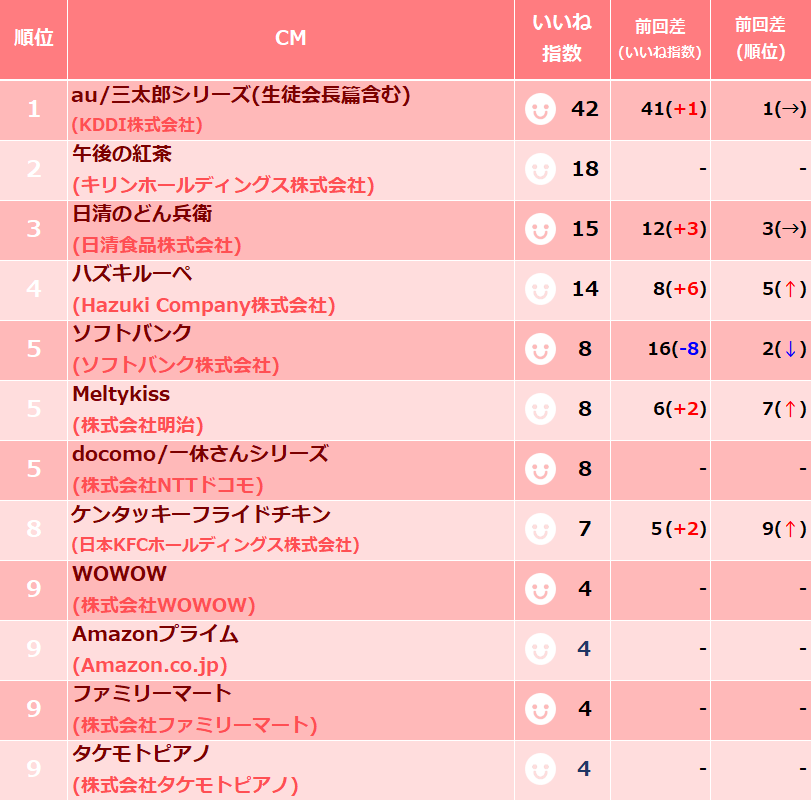Select the CM column header

(291, 39)
